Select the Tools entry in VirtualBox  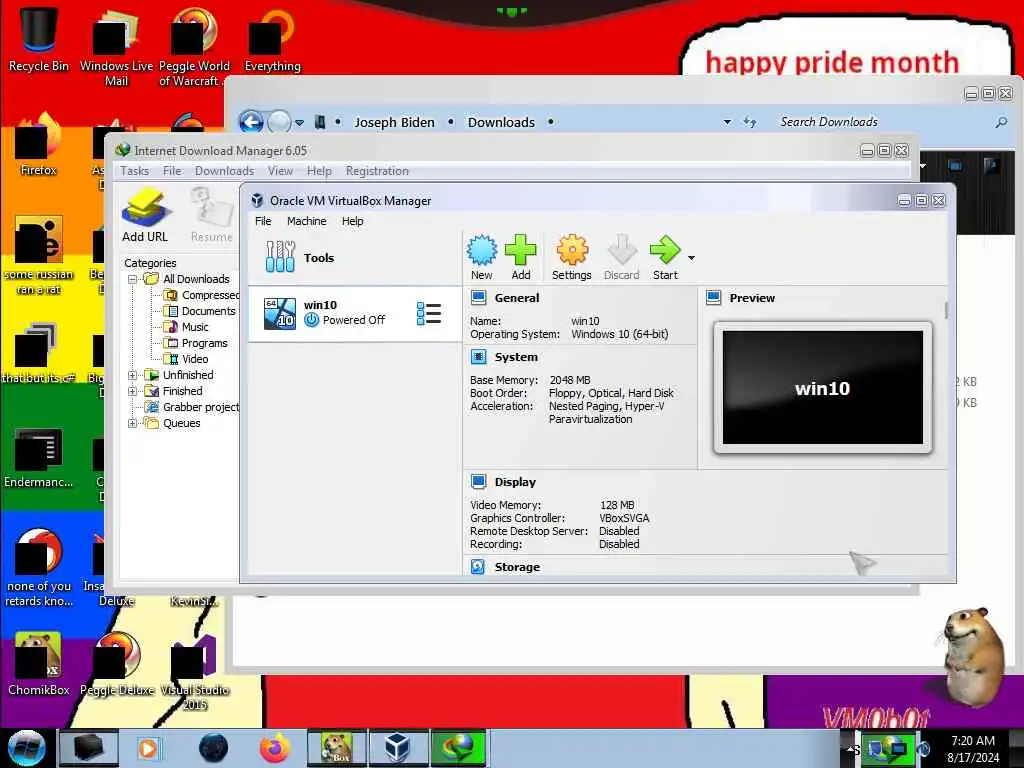coord(355,257)
